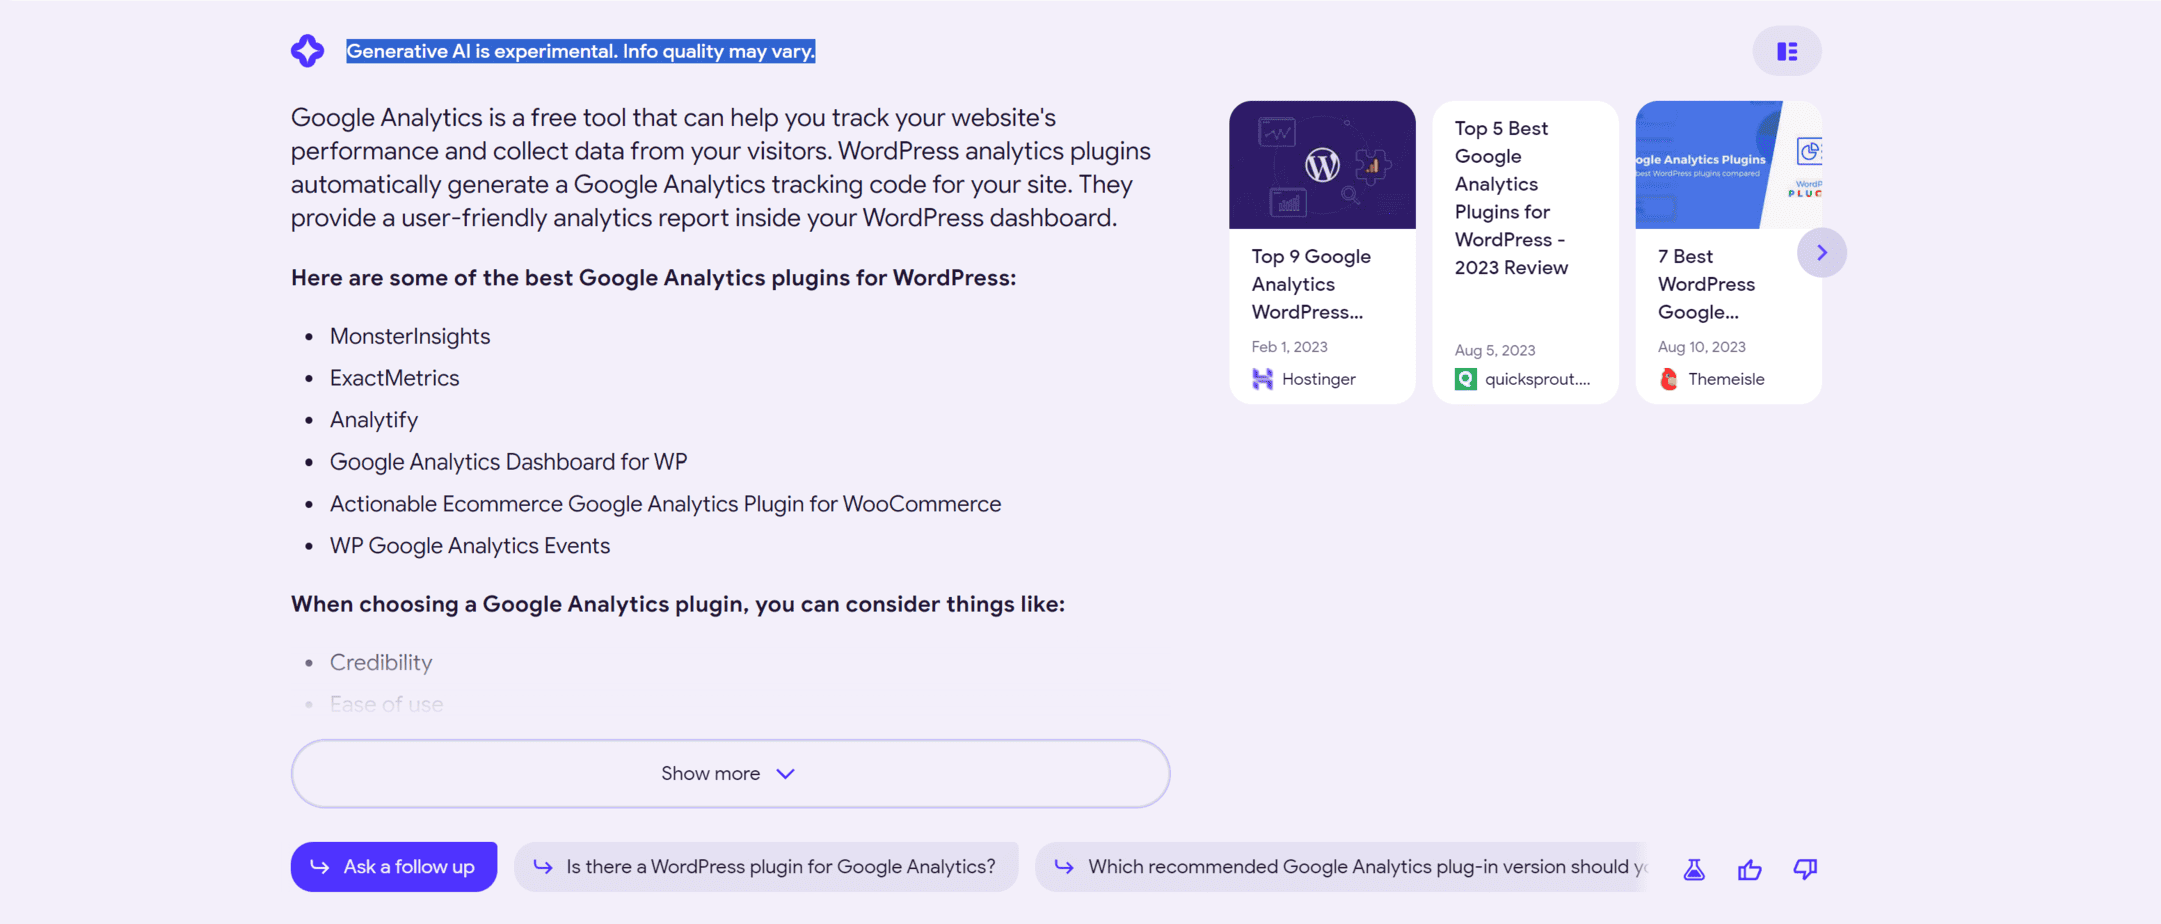The height and width of the screenshot is (924, 2161).
Task: Expand the answer with Show more
Action: (x=730, y=774)
